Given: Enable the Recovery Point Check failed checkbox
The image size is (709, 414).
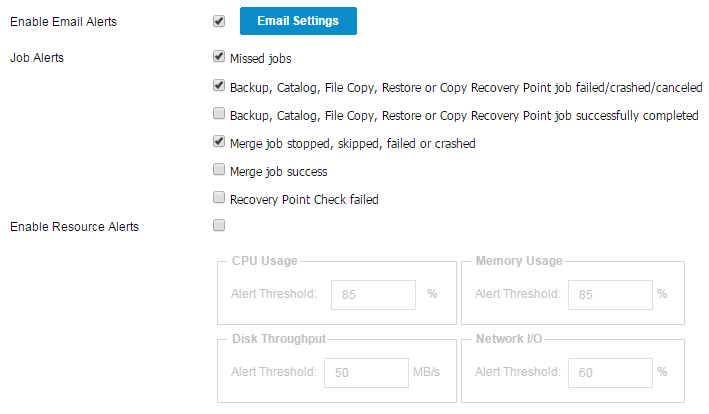Looking at the screenshot, I should click(x=219, y=197).
